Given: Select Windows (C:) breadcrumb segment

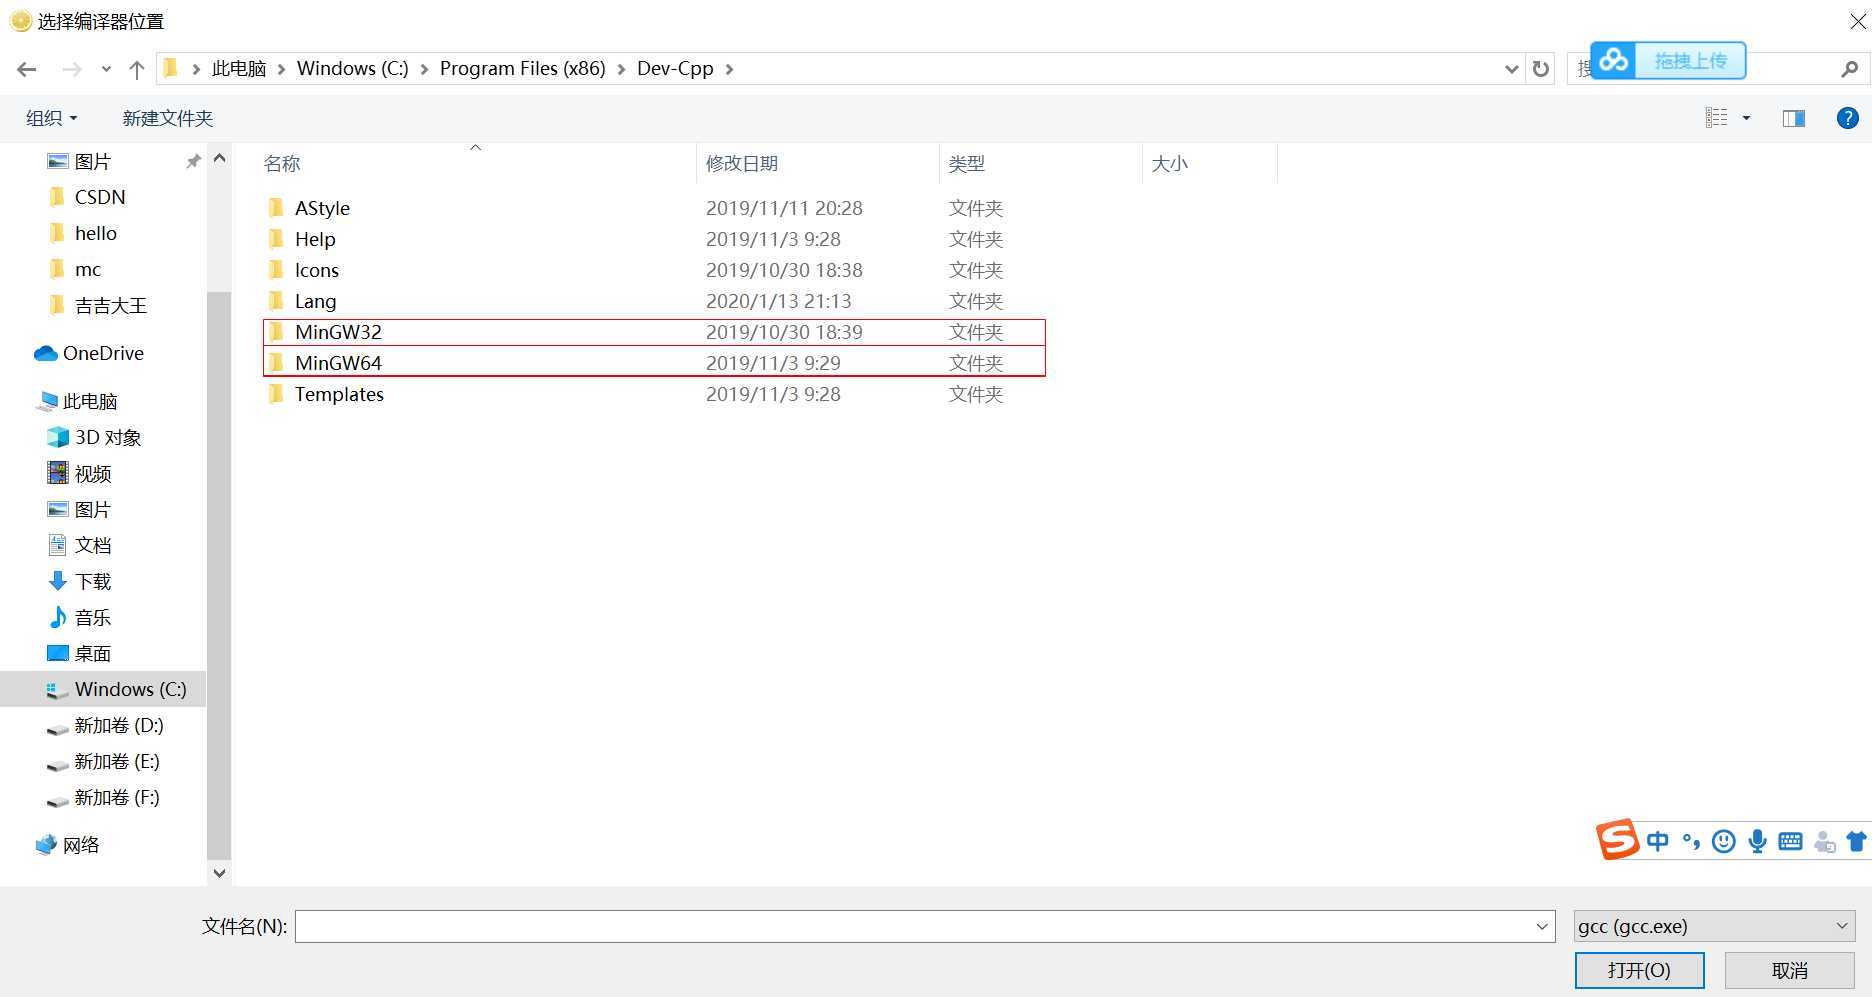Looking at the screenshot, I should coord(352,69).
